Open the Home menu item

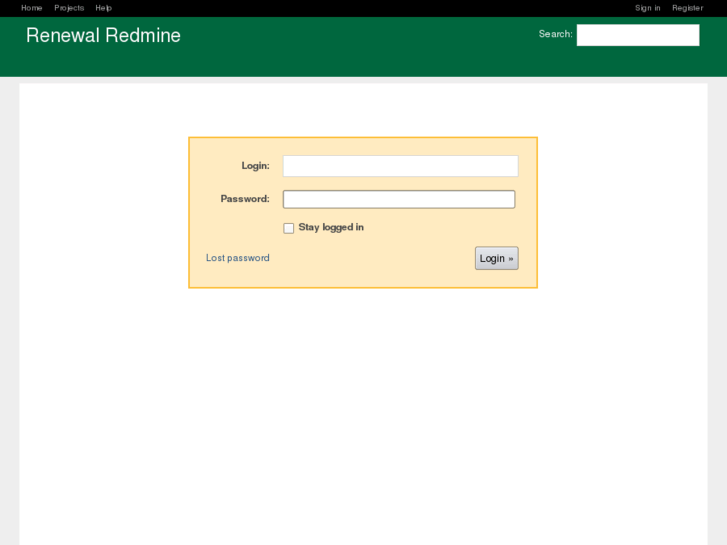[32, 8]
